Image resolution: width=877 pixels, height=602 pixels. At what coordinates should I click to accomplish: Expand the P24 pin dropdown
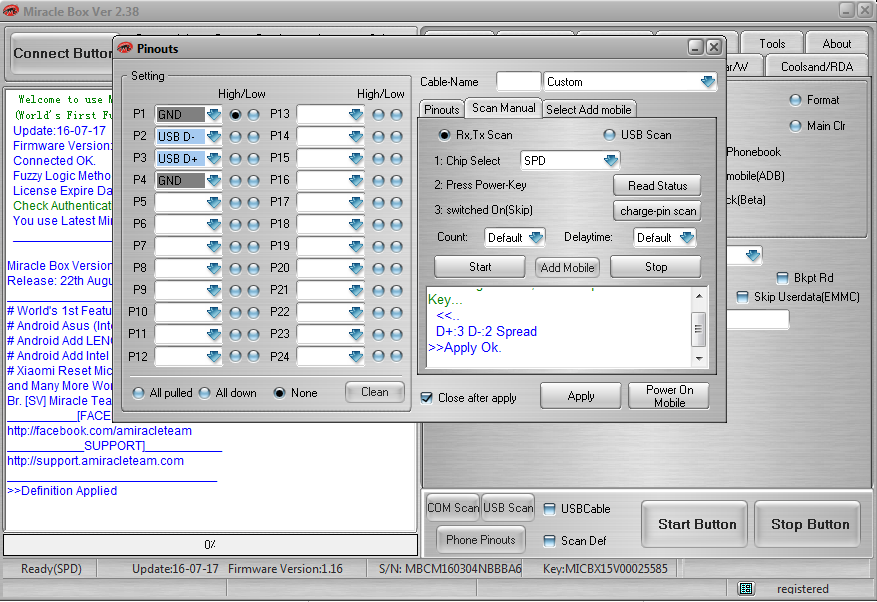pyautogui.click(x=356, y=356)
